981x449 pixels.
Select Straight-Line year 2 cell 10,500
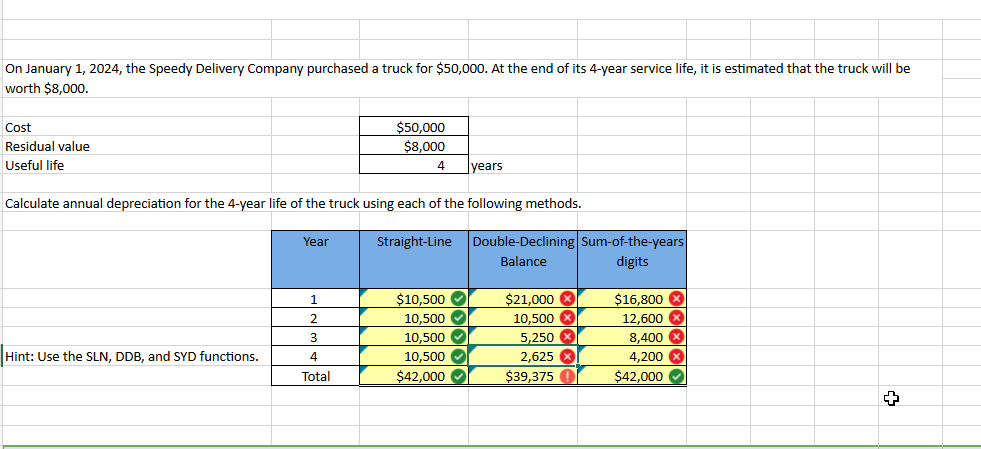tap(414, 318)
